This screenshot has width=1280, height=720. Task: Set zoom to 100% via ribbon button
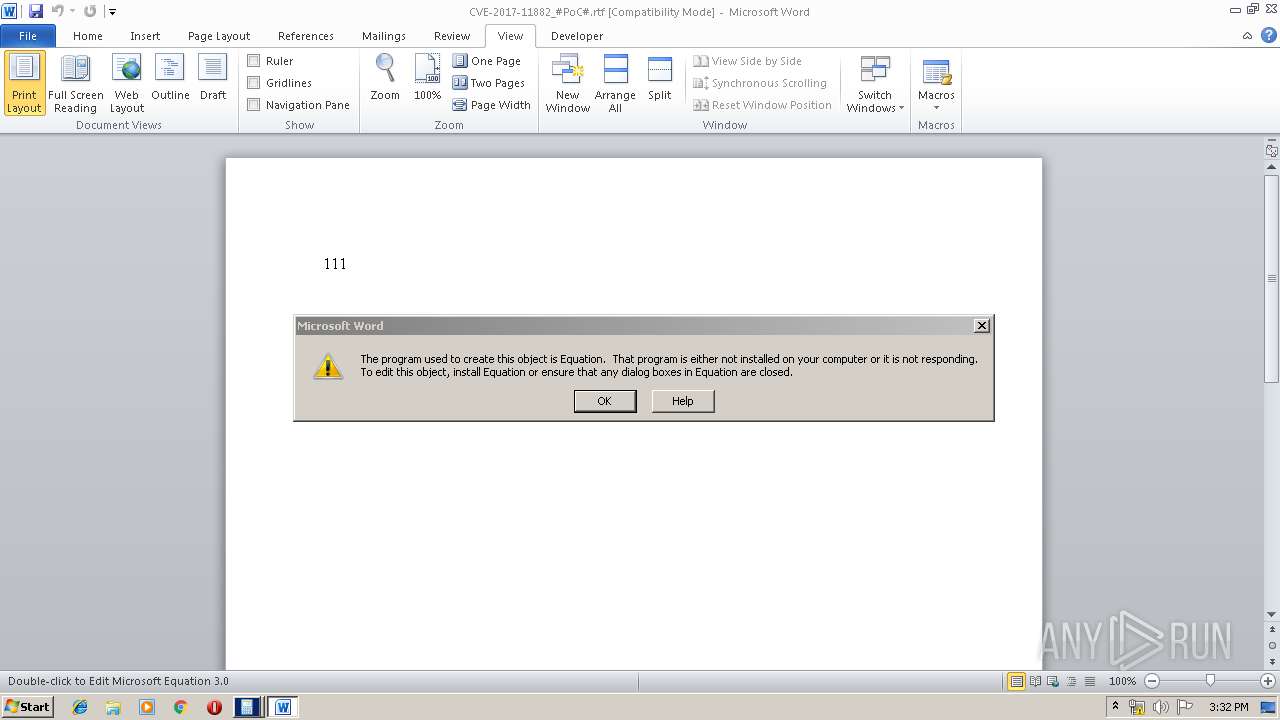[427, 78]
